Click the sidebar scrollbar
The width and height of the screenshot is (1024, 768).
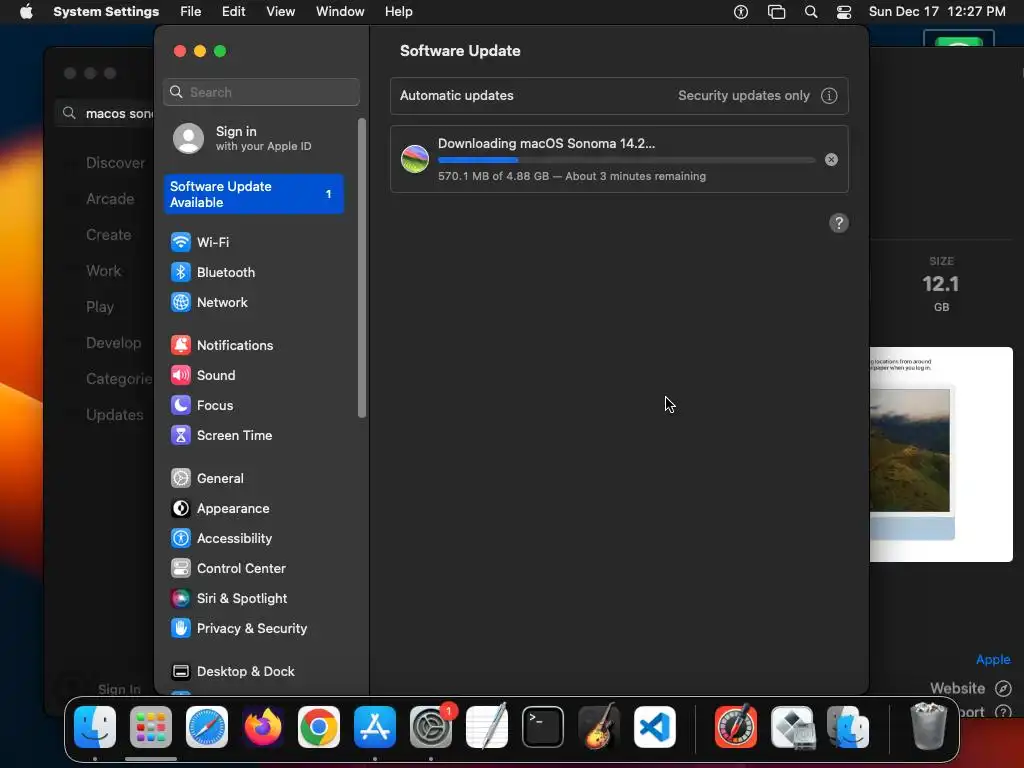362,268
